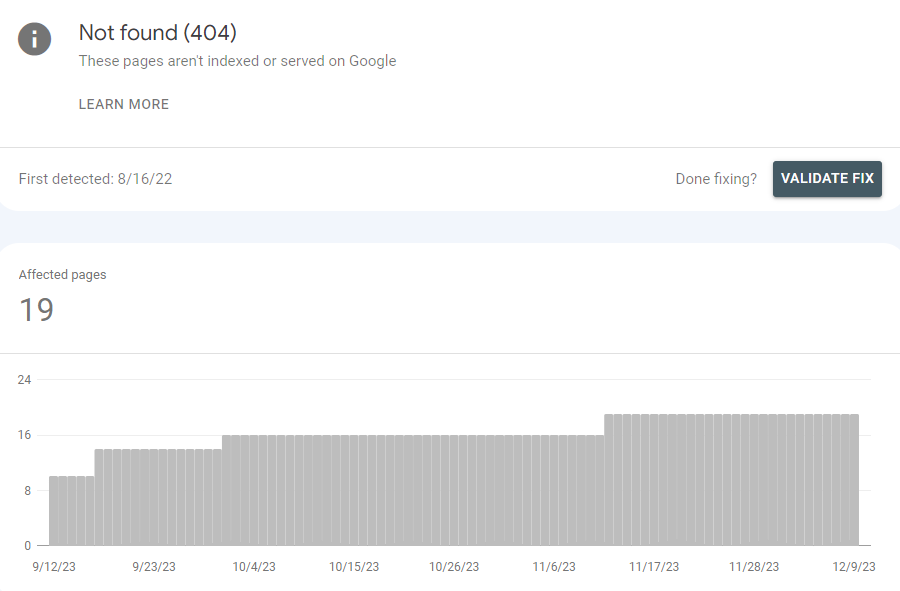Click the Done fixing? label

pos(715,178)
